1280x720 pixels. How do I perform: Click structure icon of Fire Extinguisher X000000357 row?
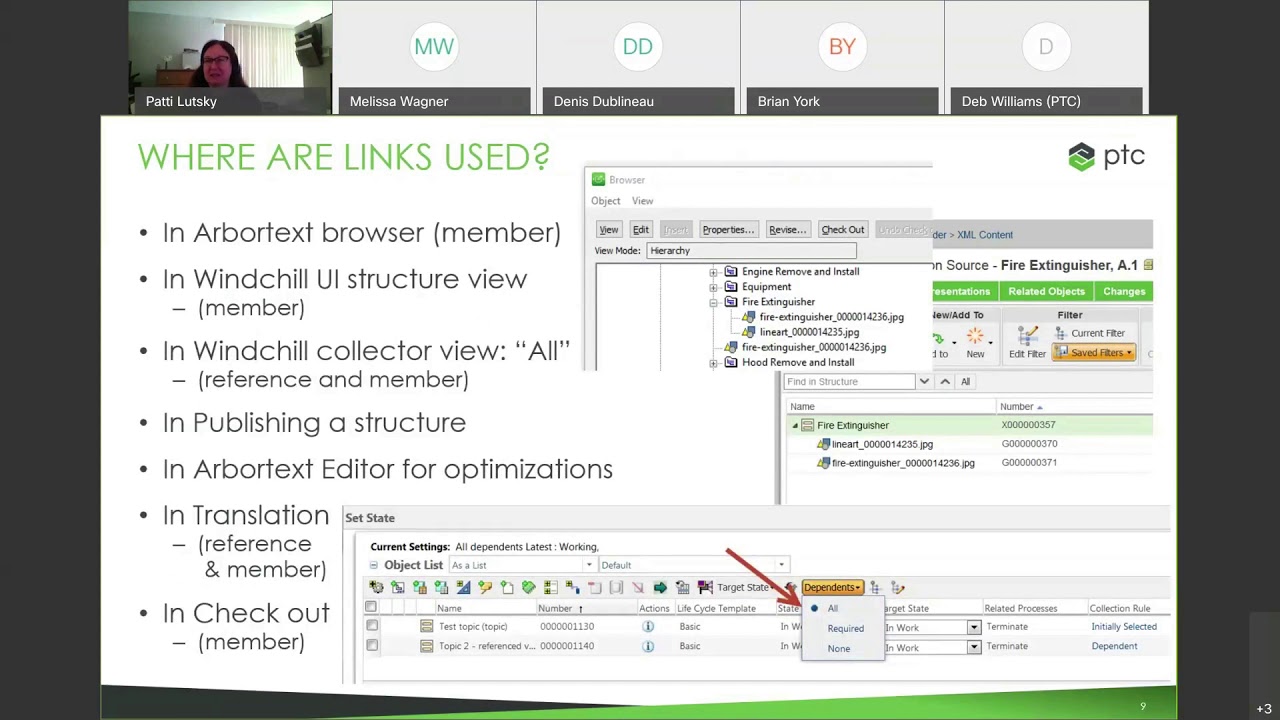(x=807, y=426)
